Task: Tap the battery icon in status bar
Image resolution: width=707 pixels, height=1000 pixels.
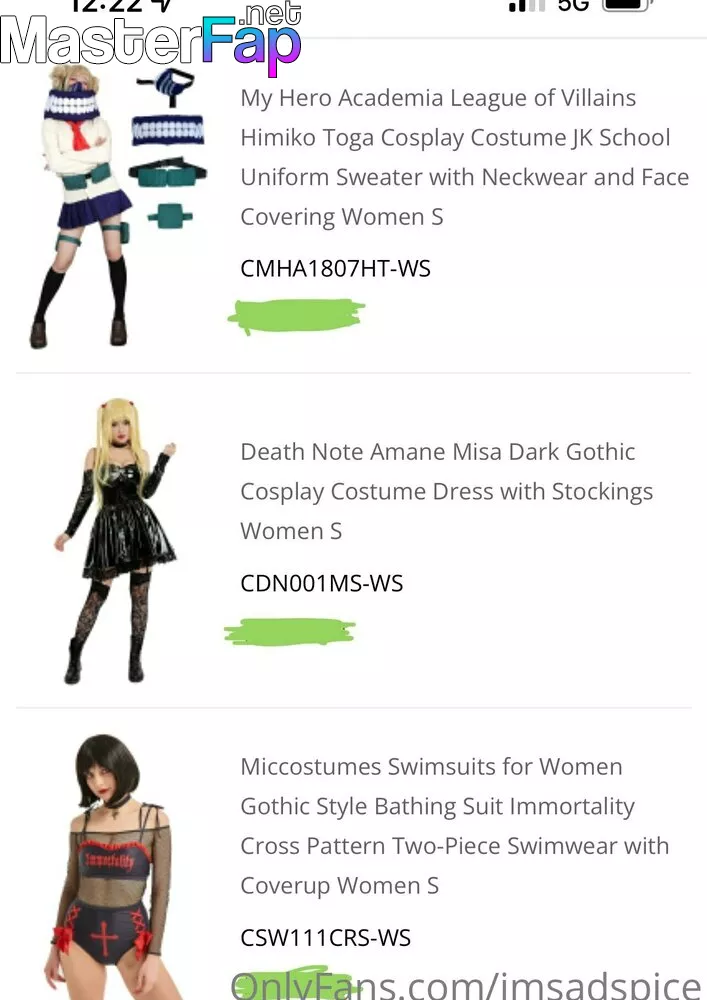Action: (x=627, y=5)
